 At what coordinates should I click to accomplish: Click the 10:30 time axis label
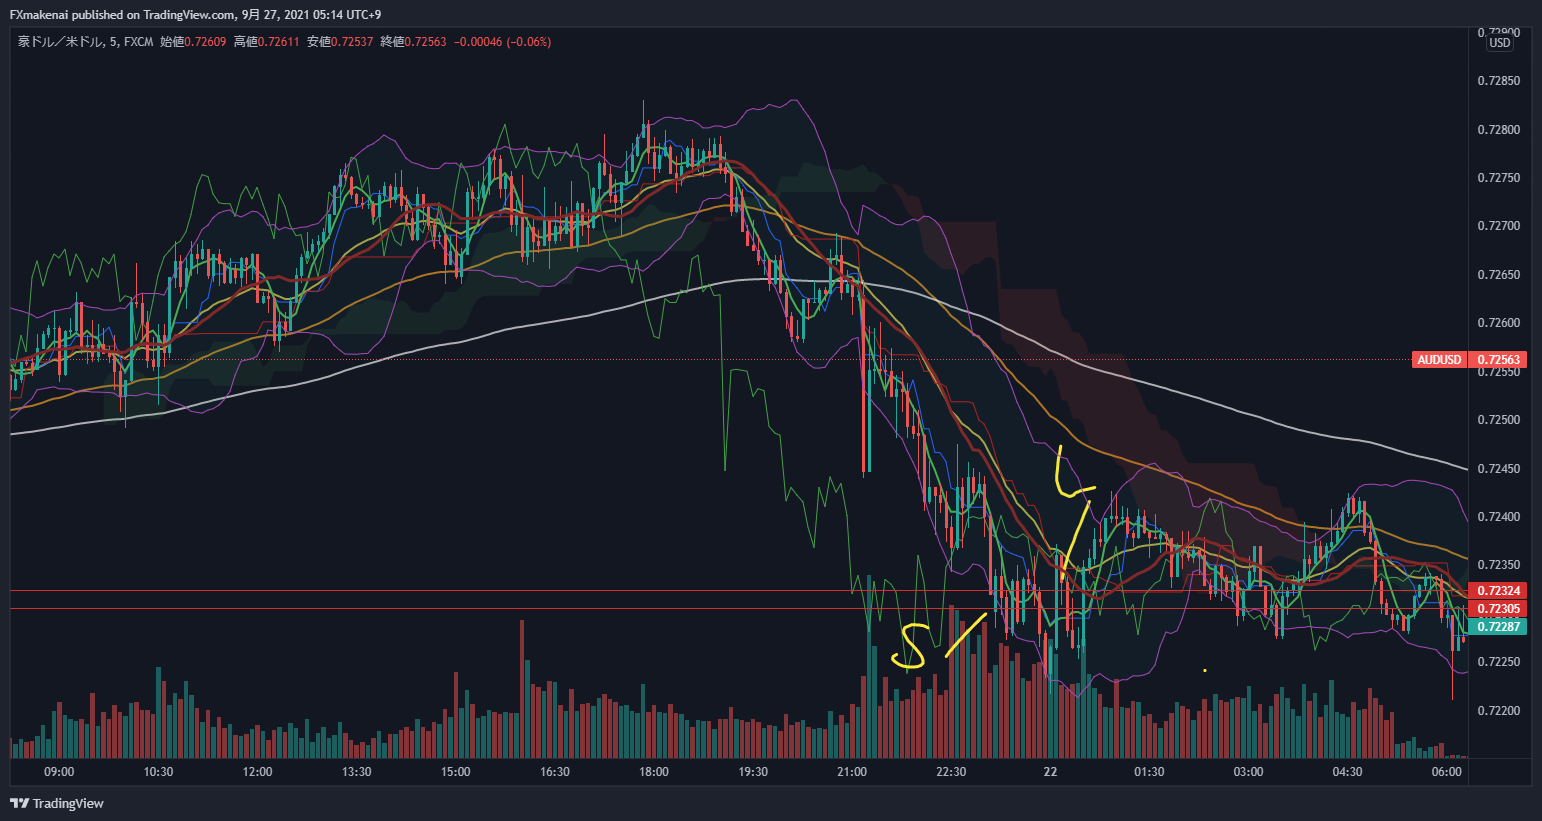pos(158,772)
